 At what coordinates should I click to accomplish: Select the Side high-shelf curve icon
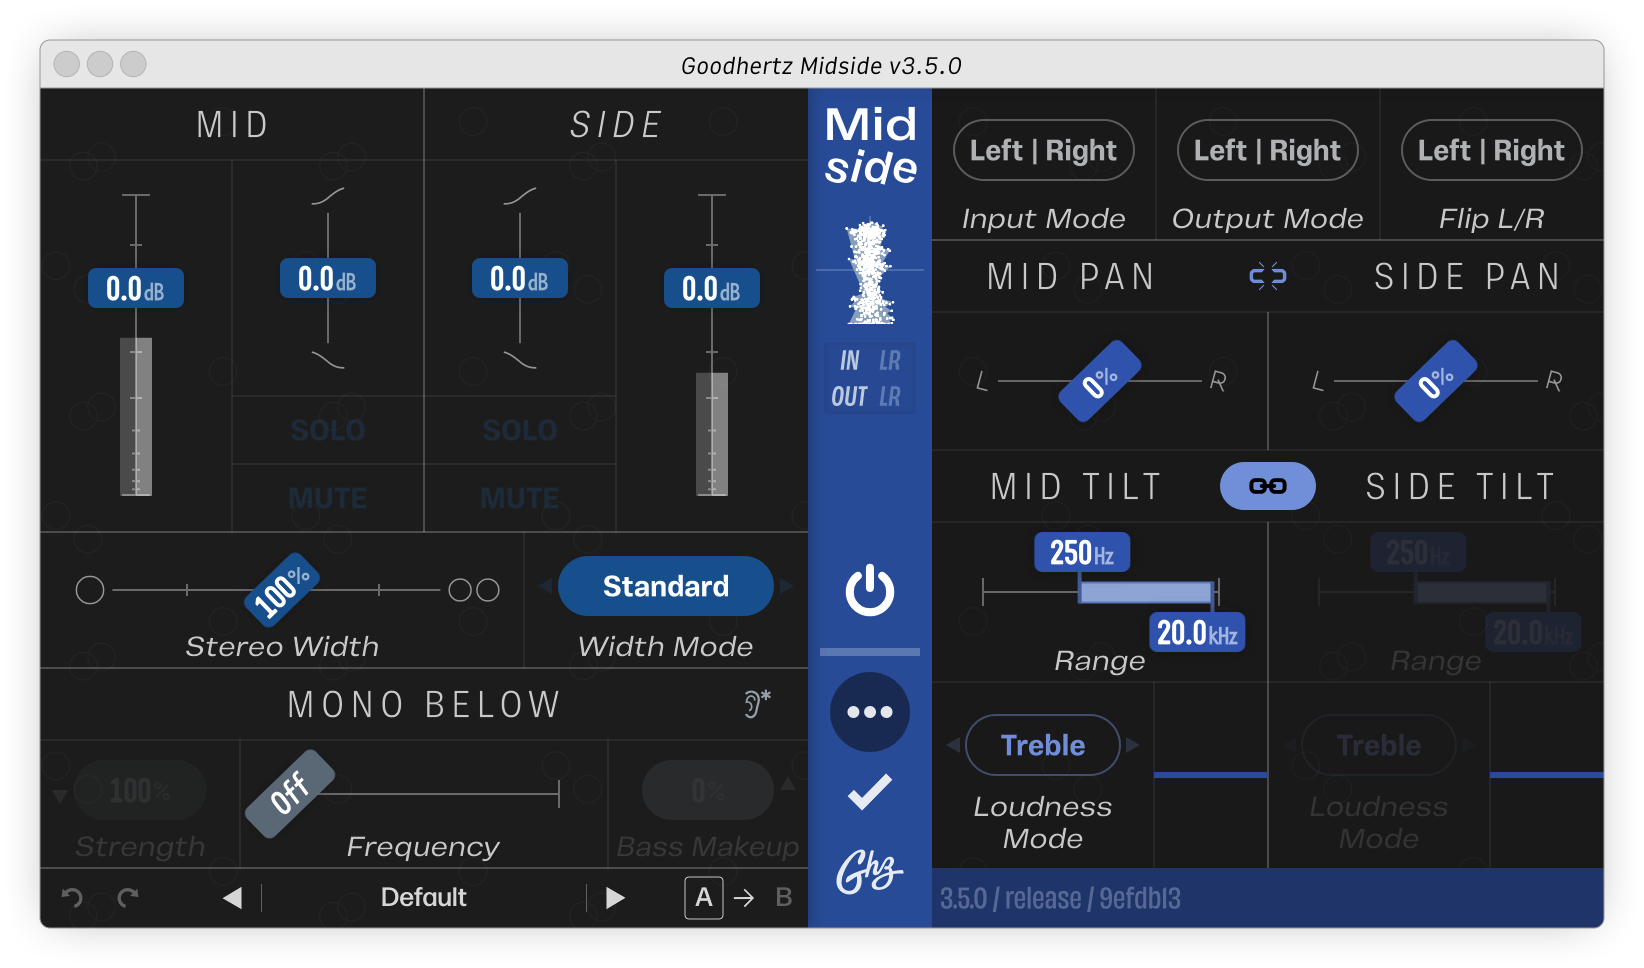pyautogui.click(x=520, y=196)
